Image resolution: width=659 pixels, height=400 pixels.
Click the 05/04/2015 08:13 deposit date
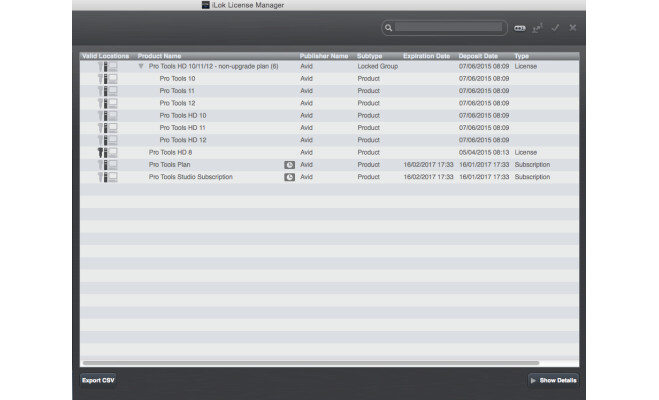484,153
